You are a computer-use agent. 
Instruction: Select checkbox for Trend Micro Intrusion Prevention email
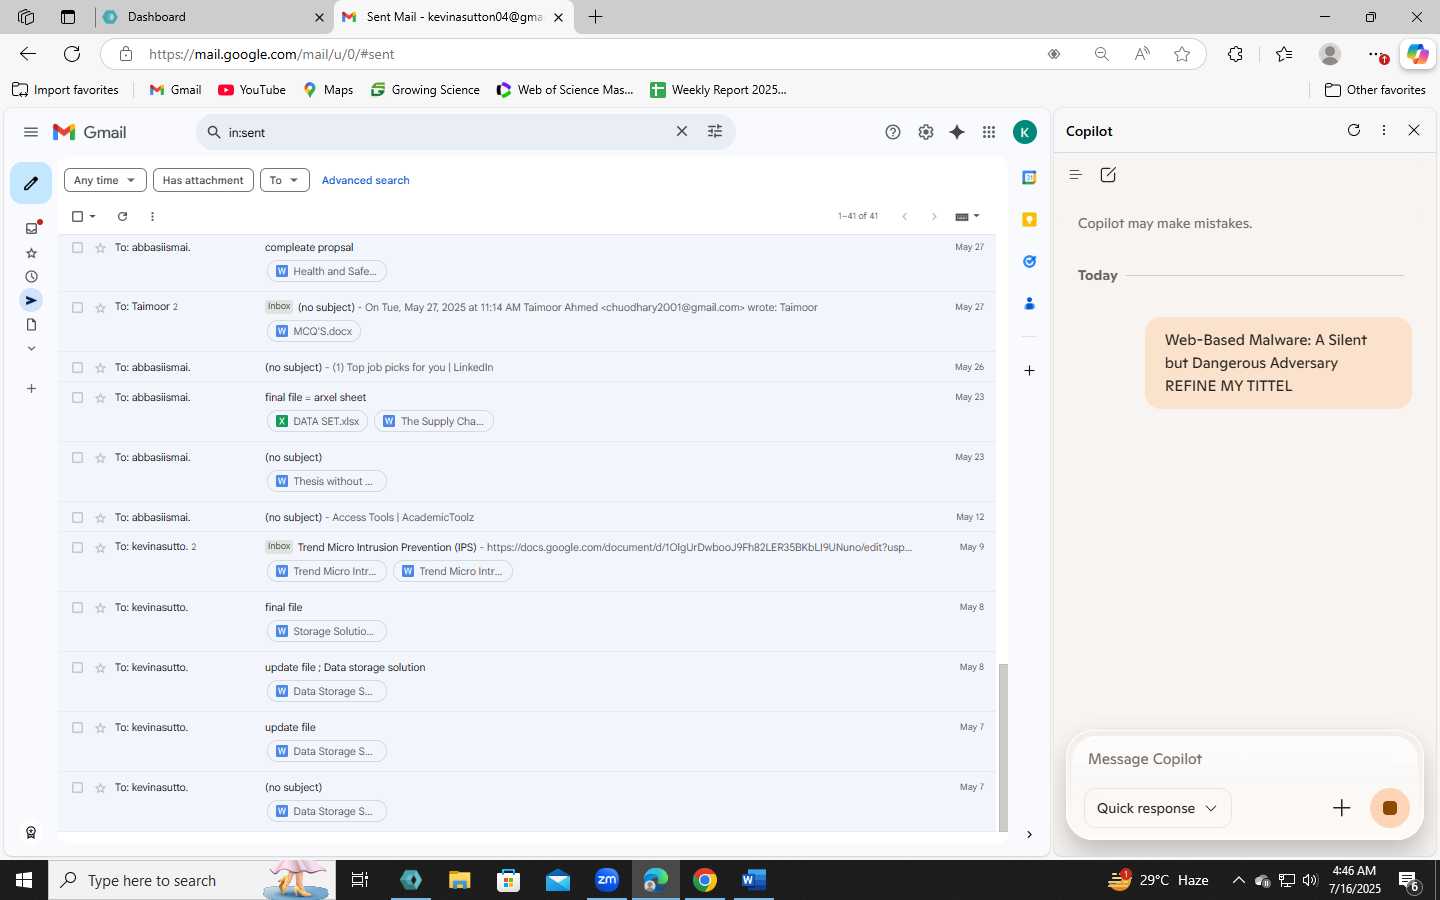(x=77, y=548)
